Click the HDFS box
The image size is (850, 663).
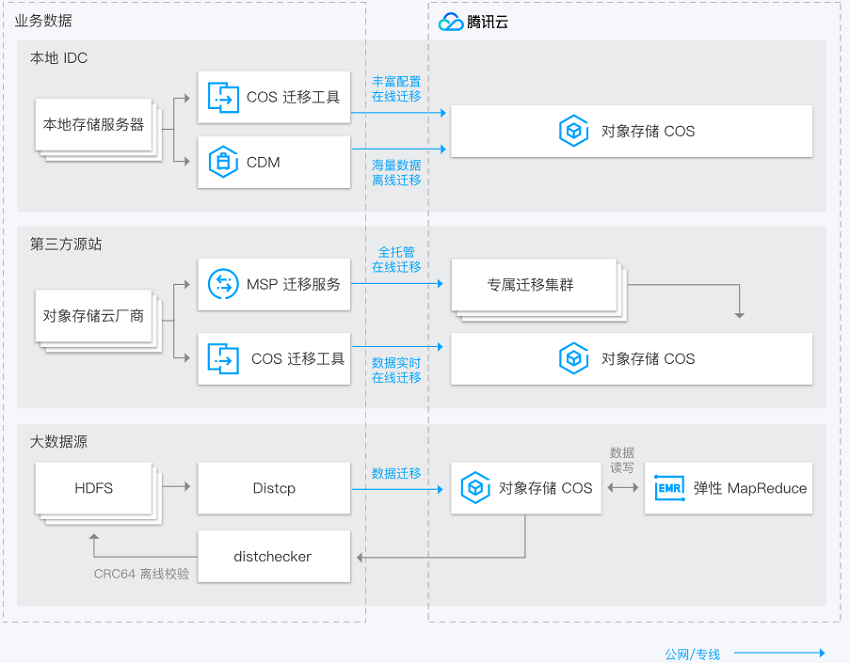pos(94,488)
